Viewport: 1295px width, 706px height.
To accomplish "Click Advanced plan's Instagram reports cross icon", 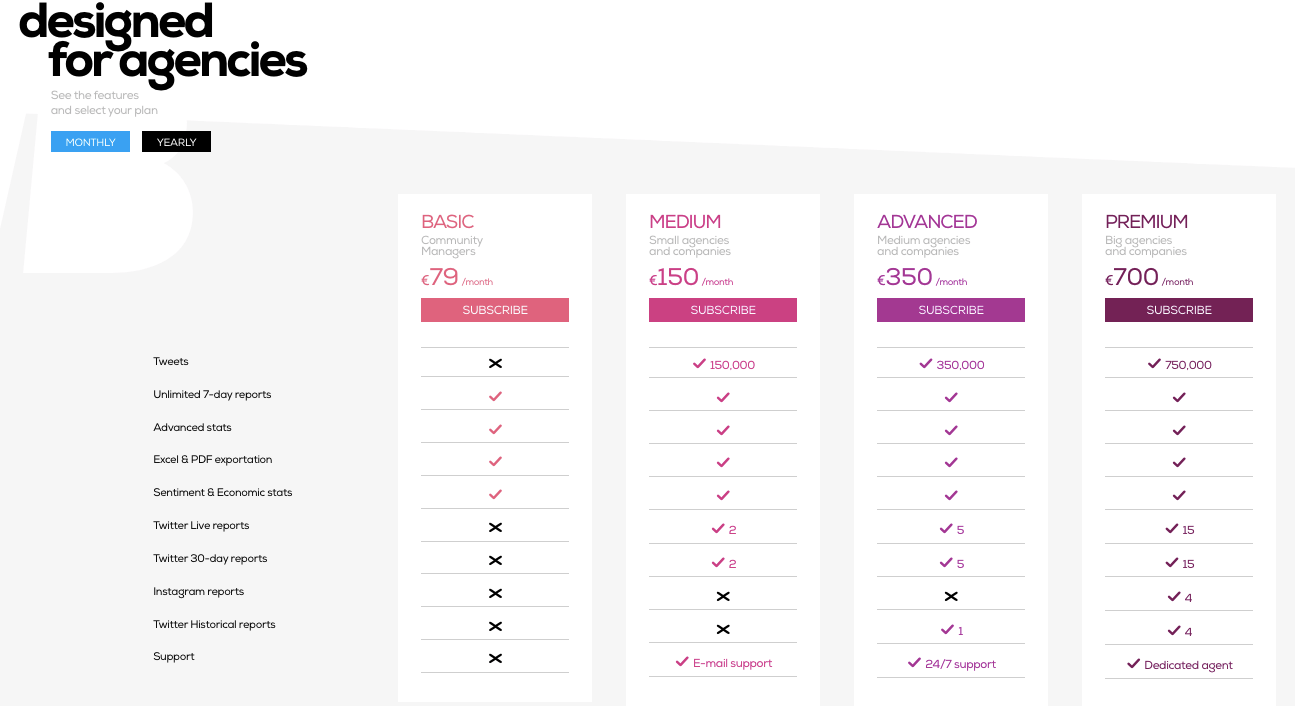I will tap(951, 596).
